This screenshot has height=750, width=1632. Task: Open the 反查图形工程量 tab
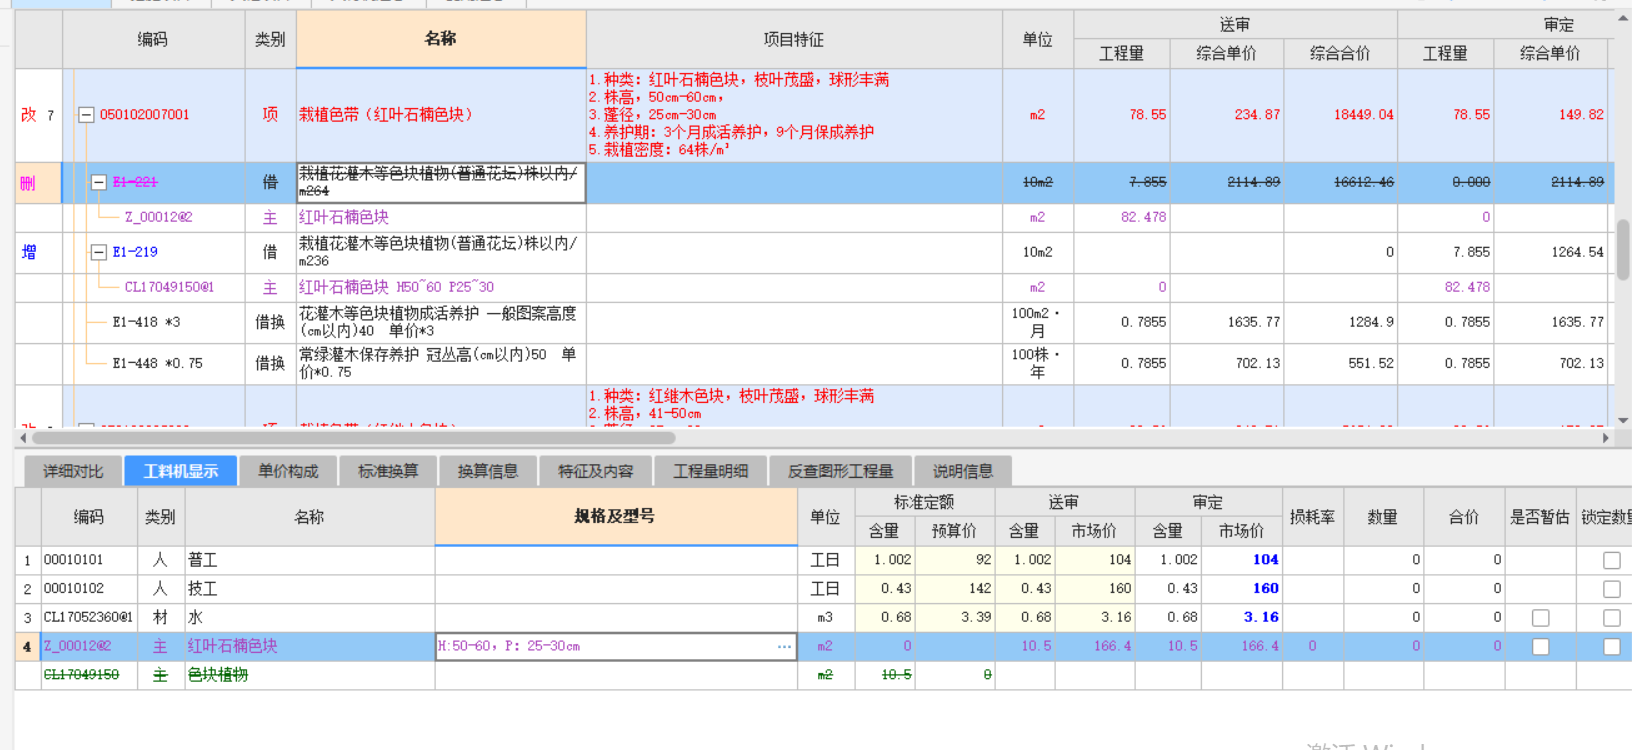[x=841, y=471]
